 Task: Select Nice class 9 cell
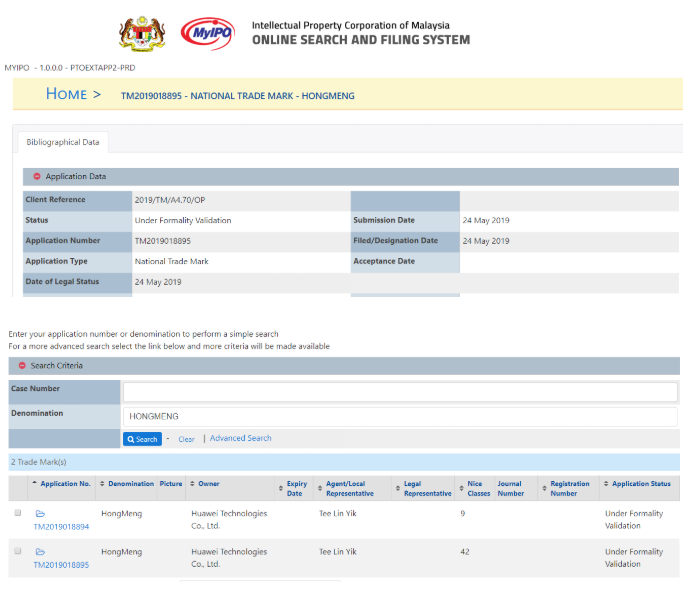click(463, 513)
